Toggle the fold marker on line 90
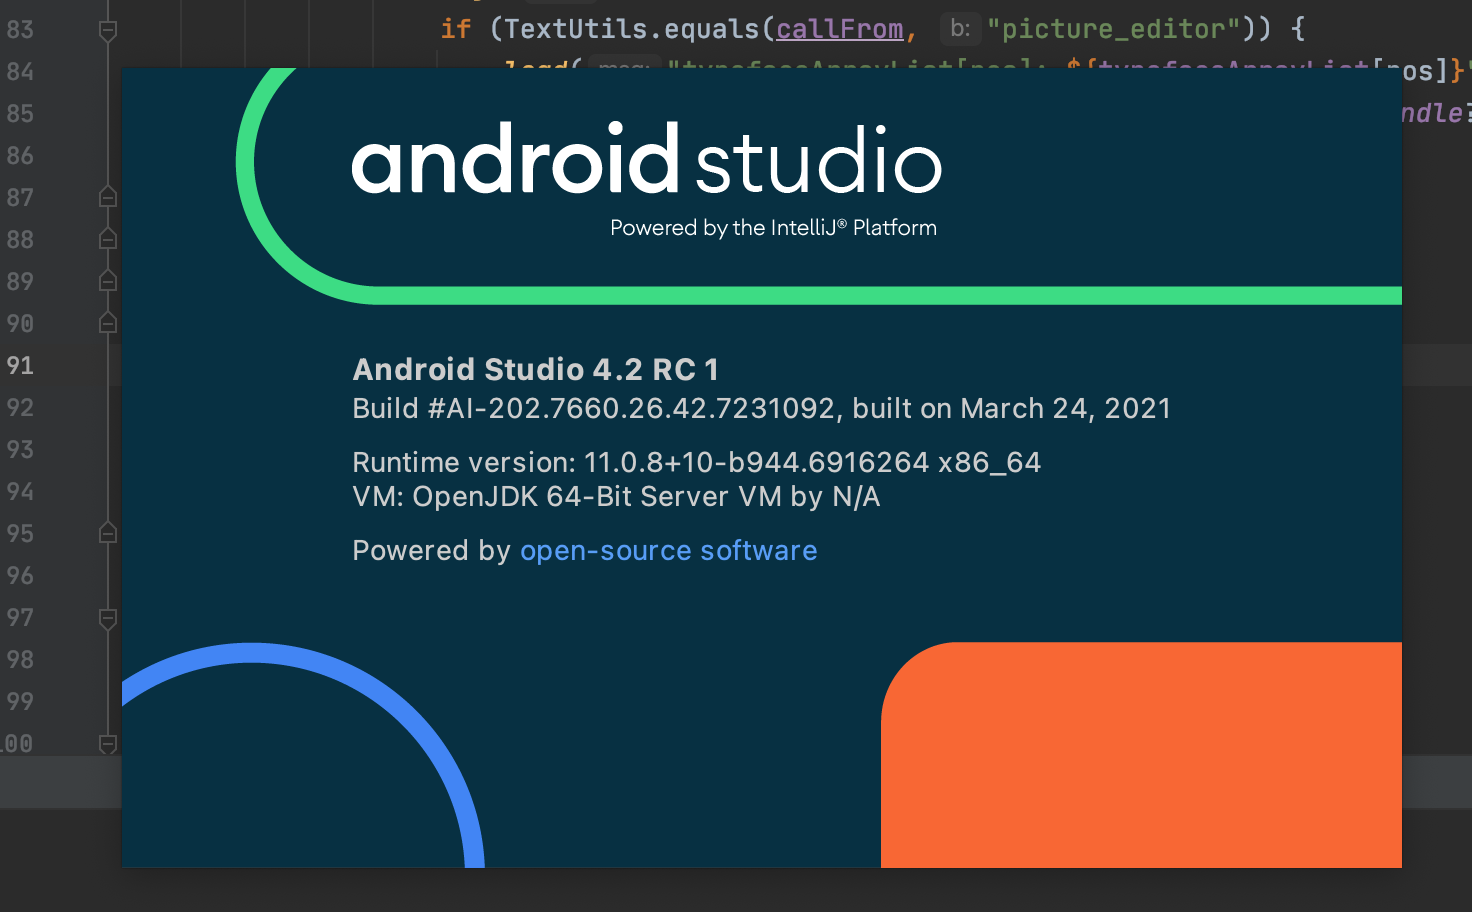Viewport: 1472px width, 912px height. [x=108, y=323]
